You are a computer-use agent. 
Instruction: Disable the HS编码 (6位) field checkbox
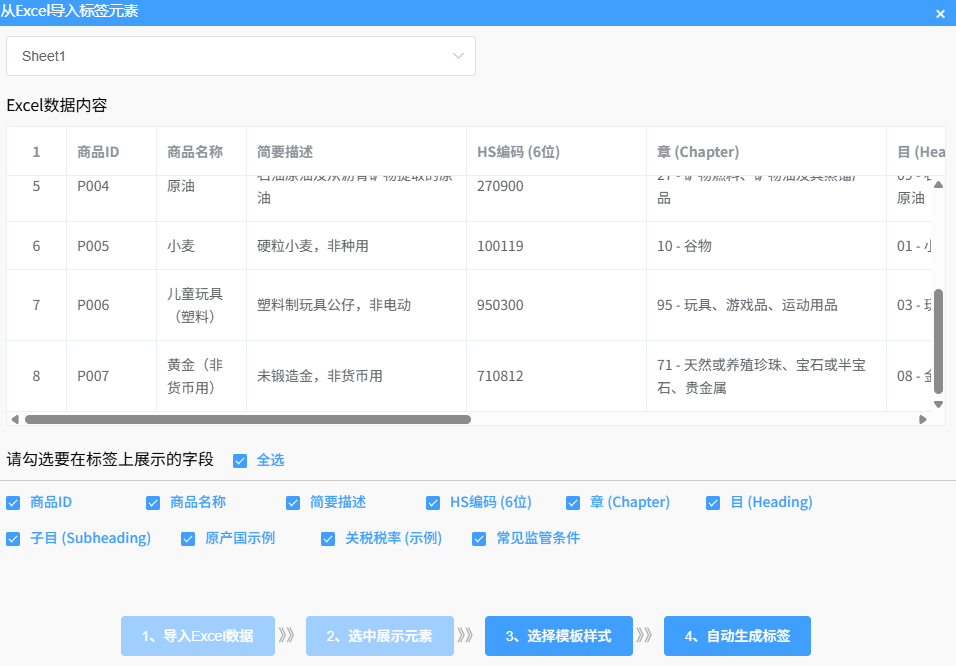[x=433, y=503]
